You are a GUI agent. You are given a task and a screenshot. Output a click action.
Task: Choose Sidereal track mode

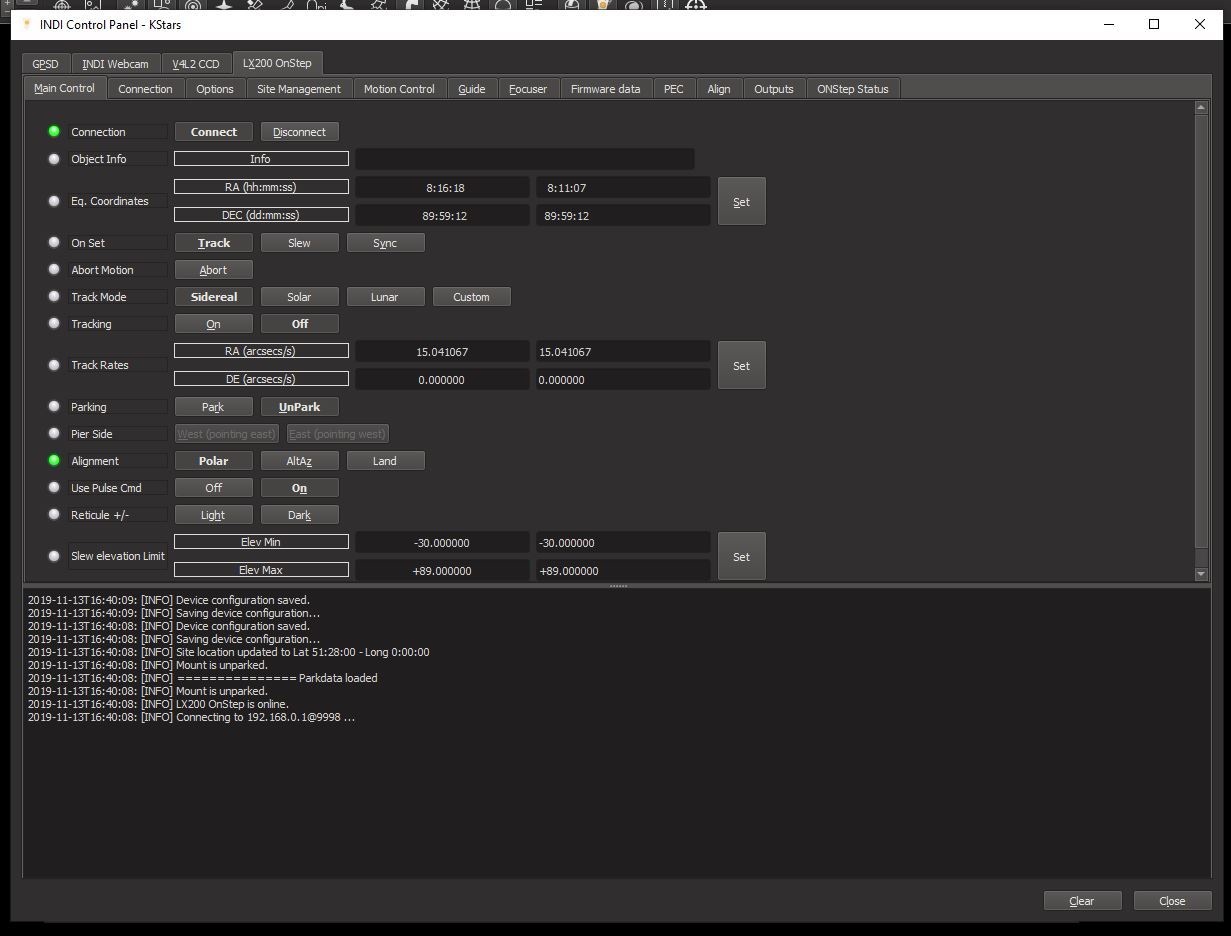point(214,297)
